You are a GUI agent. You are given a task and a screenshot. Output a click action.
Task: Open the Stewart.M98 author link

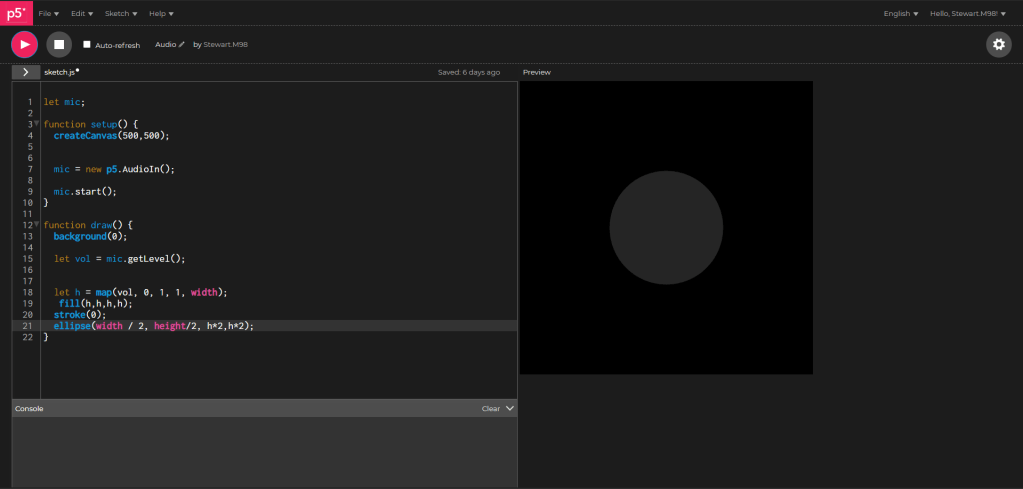224,45
